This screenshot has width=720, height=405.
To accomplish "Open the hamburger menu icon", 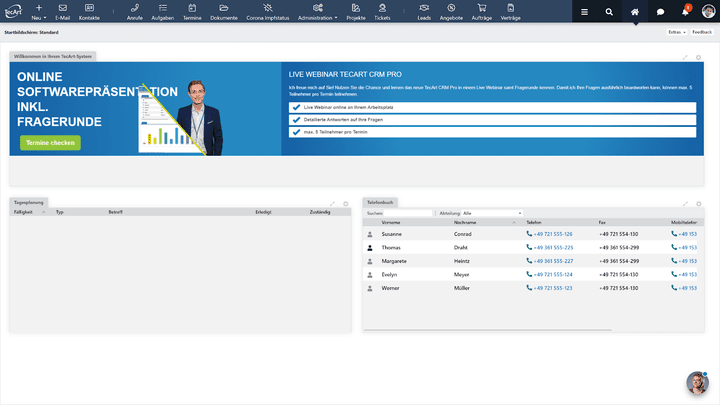I will pos(584,12).
